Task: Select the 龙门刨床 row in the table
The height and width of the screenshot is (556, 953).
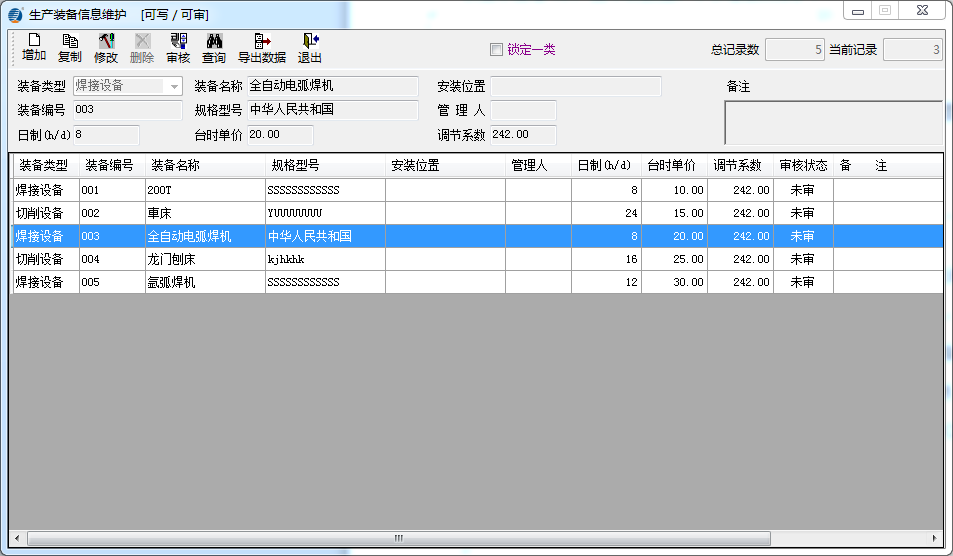Action: pos(204,259)
